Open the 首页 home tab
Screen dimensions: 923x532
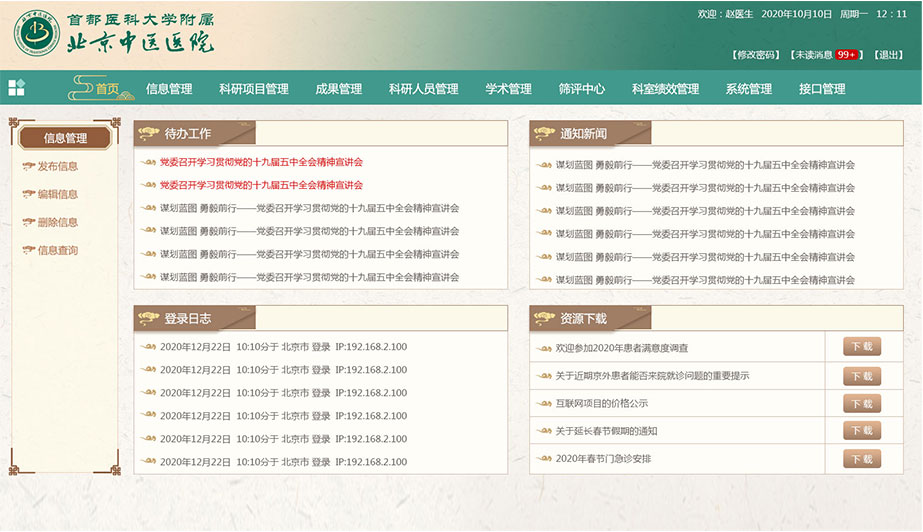point(107,89)
